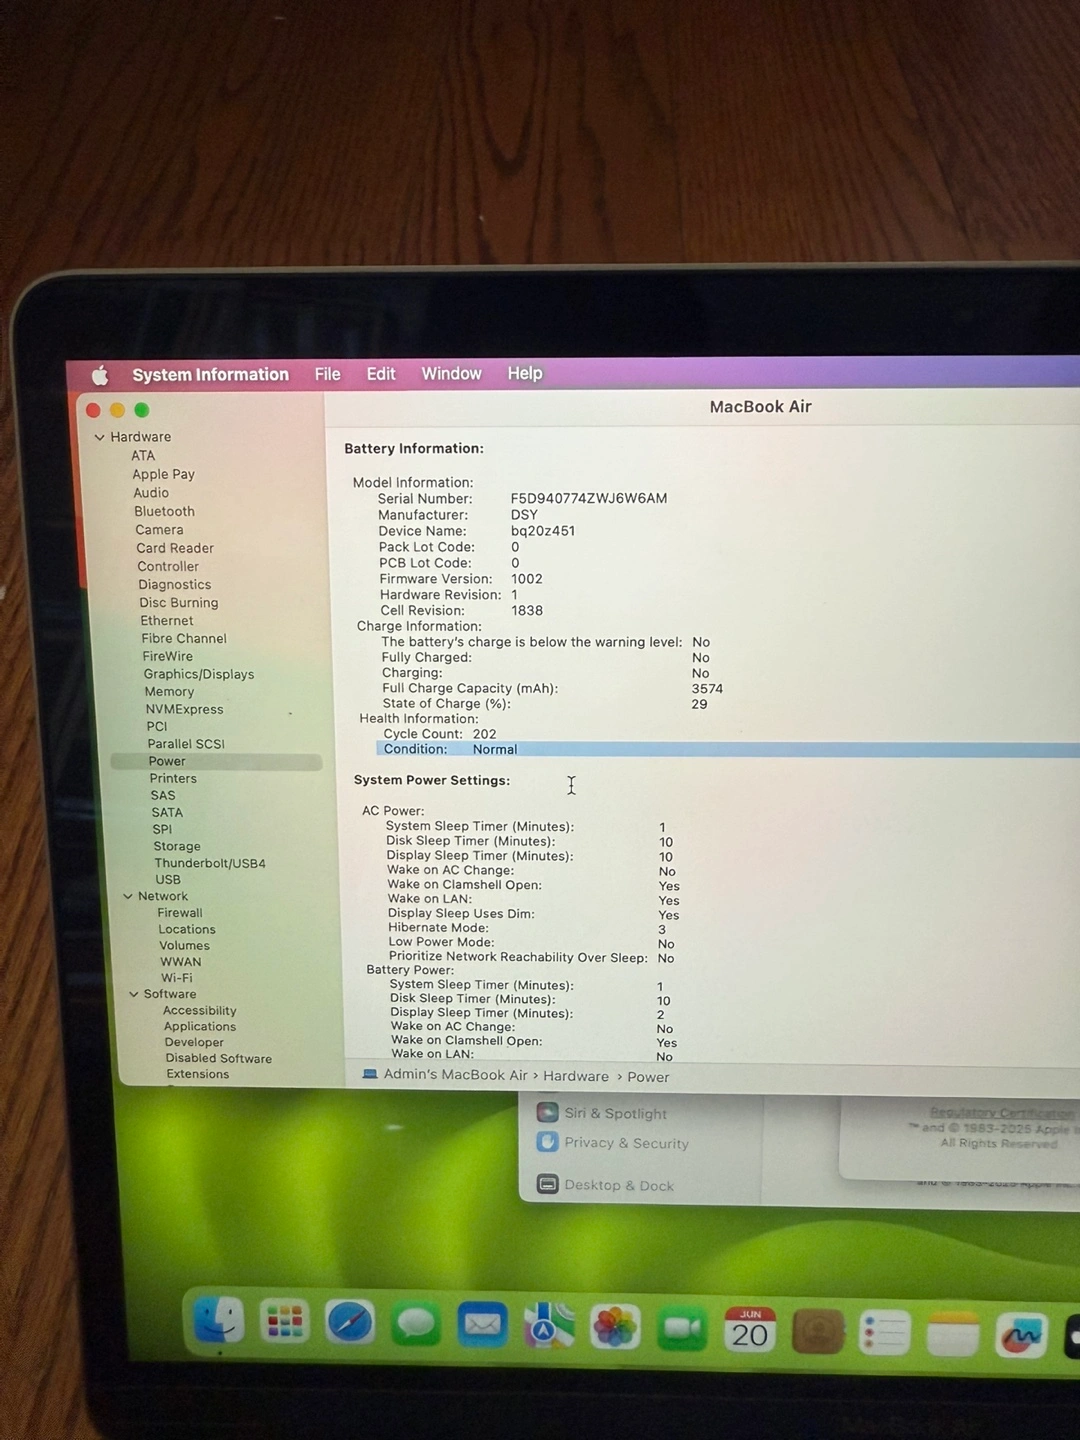Collapse the Network section chevron
1080x1440 pixels.
(127, 896)
